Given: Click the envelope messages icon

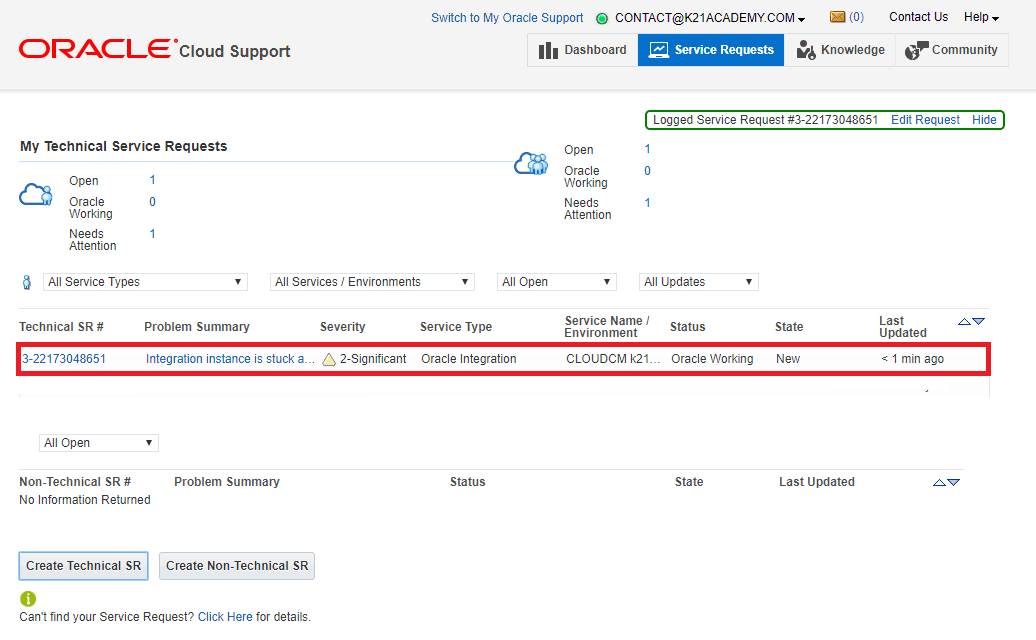Looking at the screenshot, I should pos(837,17).
